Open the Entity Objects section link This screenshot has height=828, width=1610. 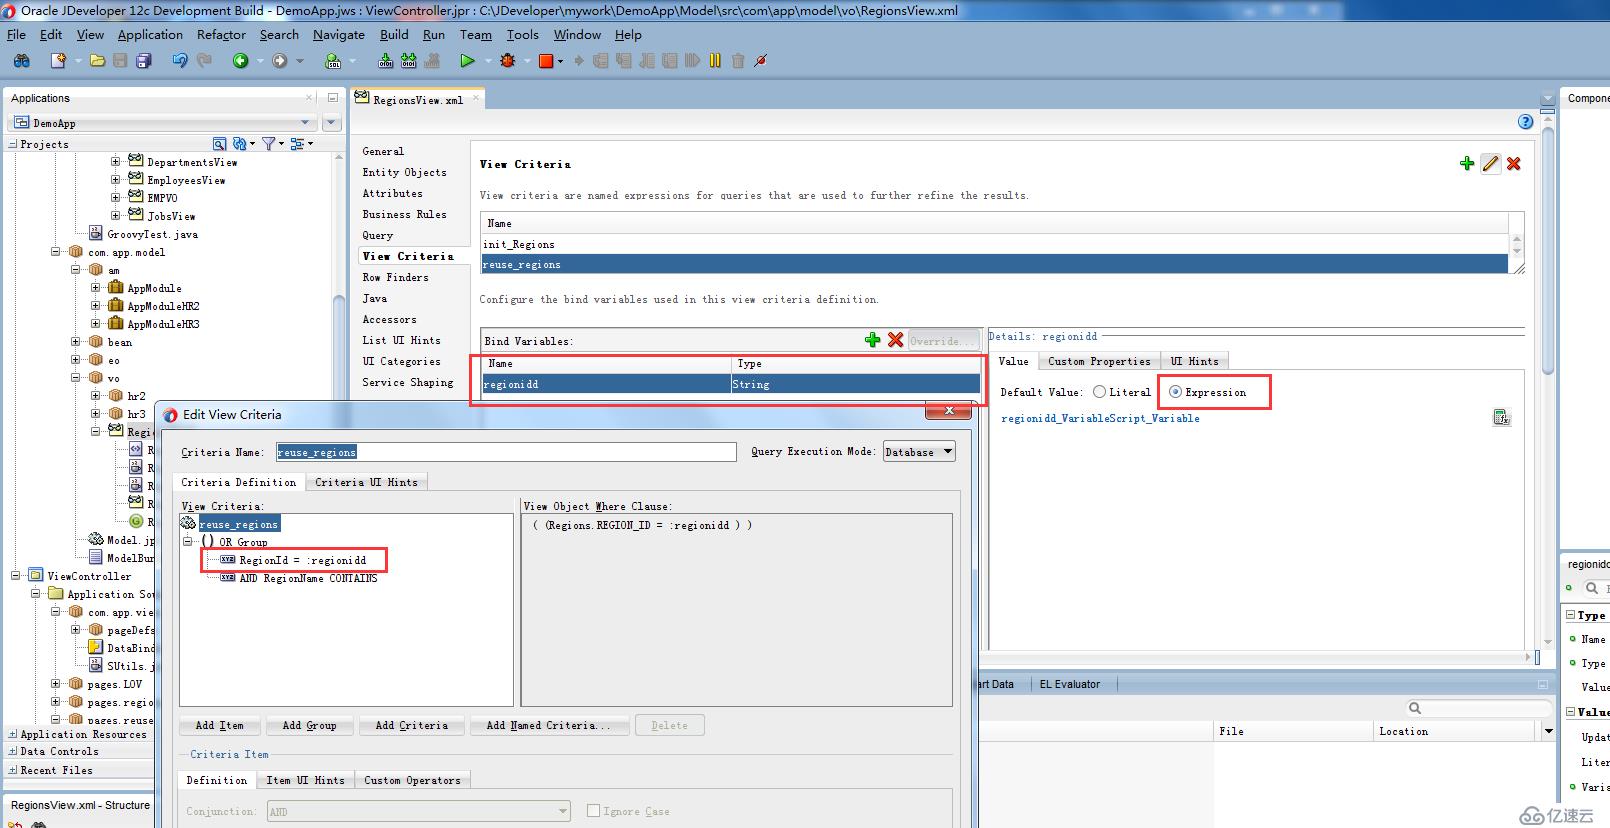(404, 172)
